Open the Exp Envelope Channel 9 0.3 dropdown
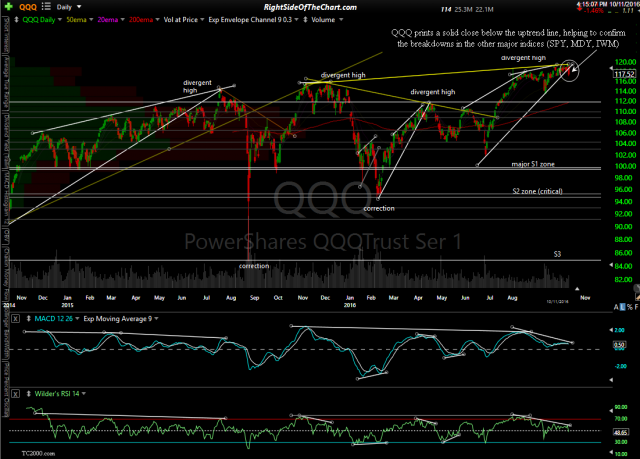640x459 pixels. click(296, 20)
